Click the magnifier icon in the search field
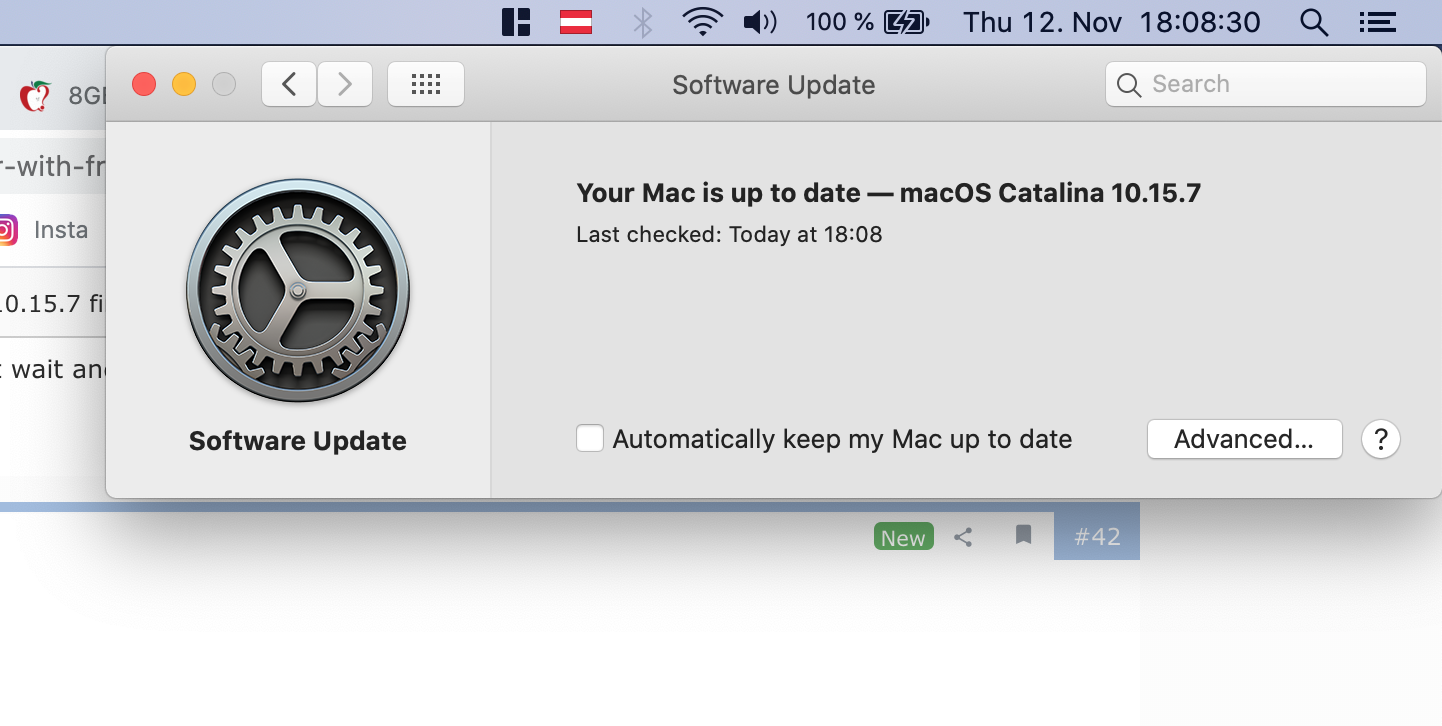The height and width of the screenshot is (726, 1442). tap(1129, 85)
